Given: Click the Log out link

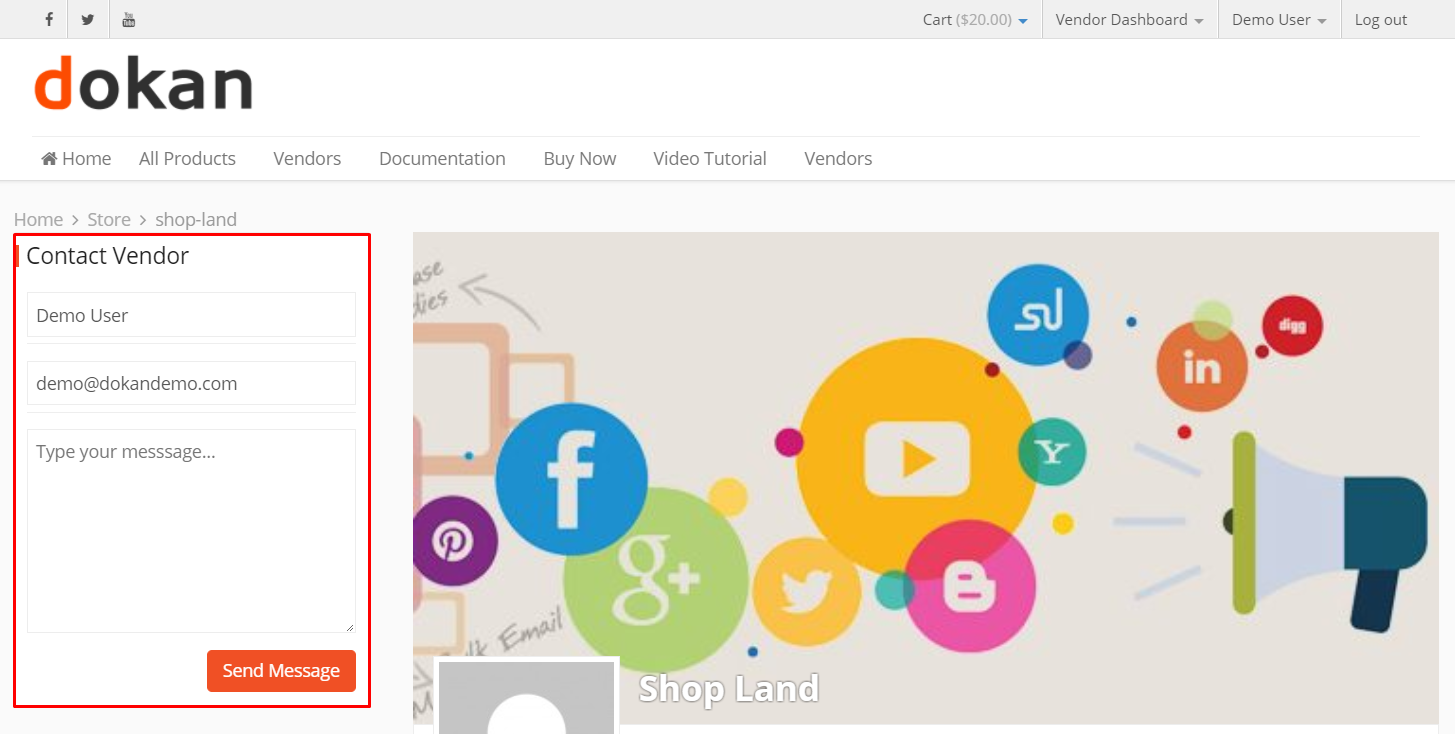Looking at the screenshot, I should click(1380, 19).
